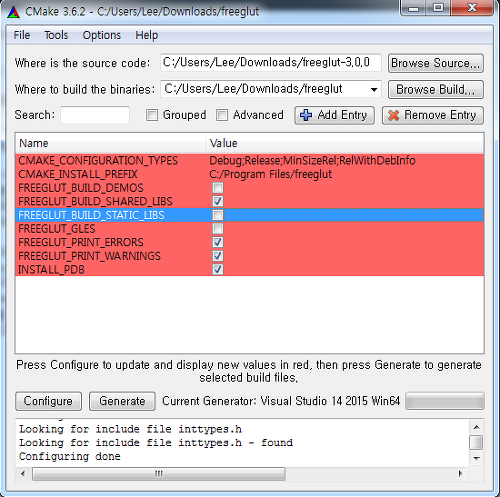Select the CMAKE_CONFIGURATION_TYPES row name
This screenshot has height=497, width=500.
pos(98,161)
